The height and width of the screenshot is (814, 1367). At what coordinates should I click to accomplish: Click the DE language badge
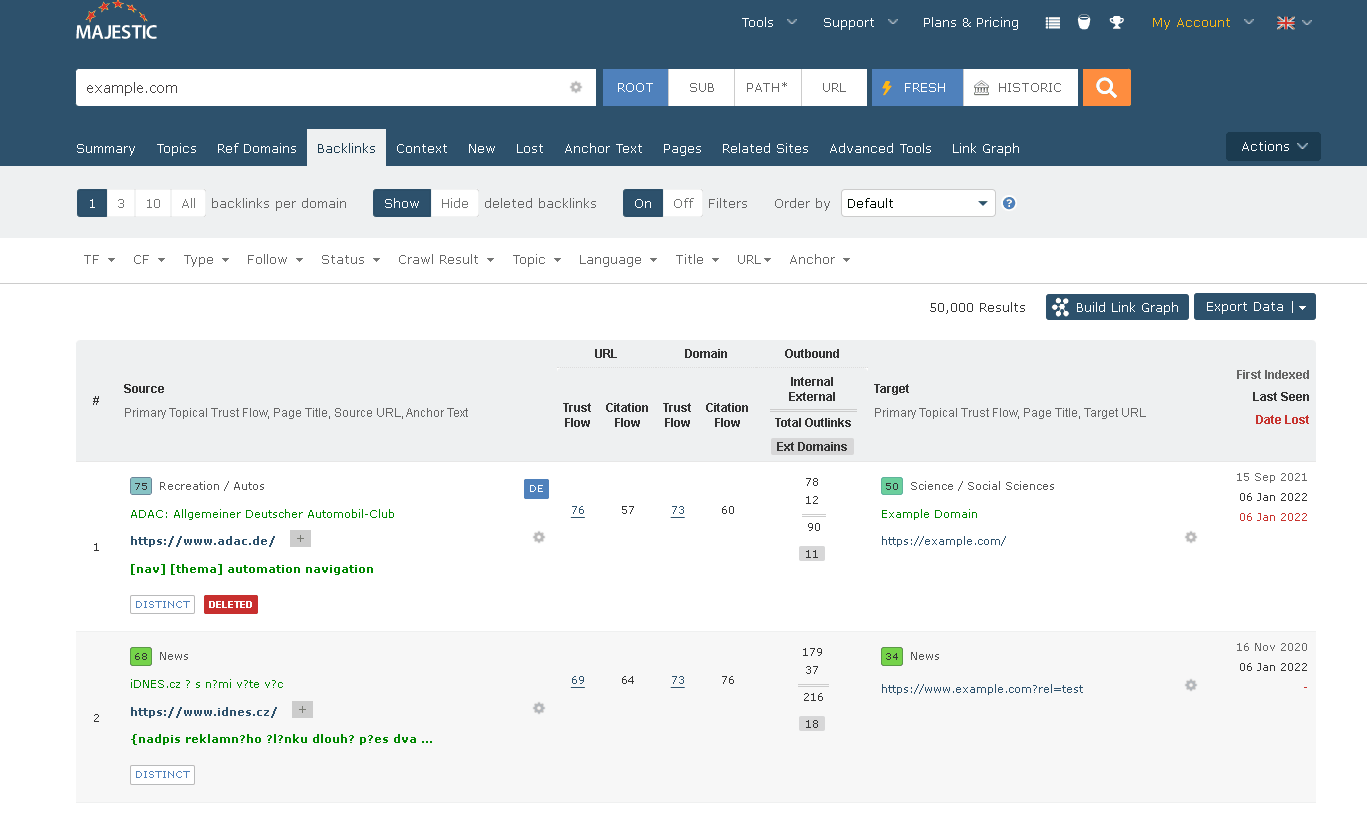(536, 488)
